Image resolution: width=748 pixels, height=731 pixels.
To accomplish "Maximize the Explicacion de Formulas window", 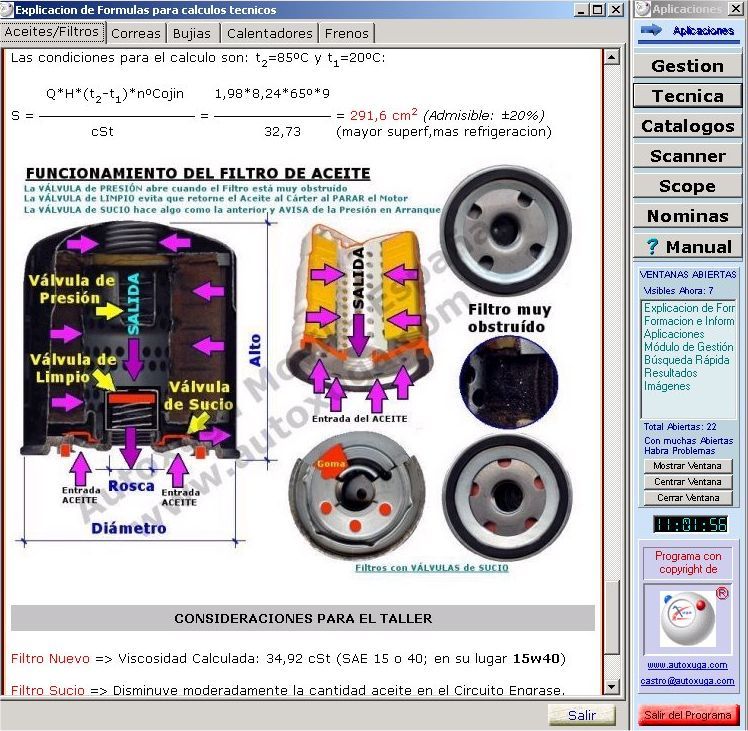I will click(597, 10).
